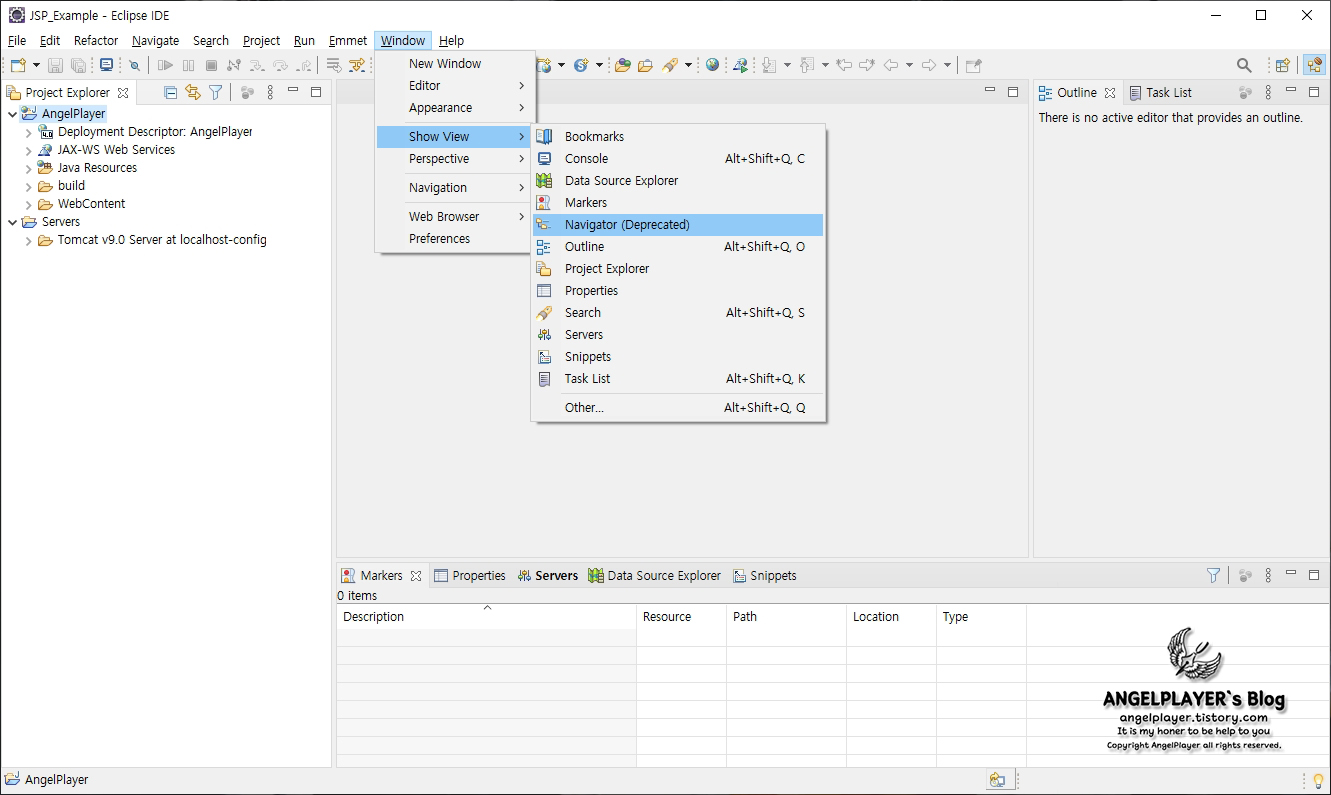Image resolution: width=1331 pixels, height=795 pixels.
Task: Maximize the Outline view panel
Action: coord(1316,92)
